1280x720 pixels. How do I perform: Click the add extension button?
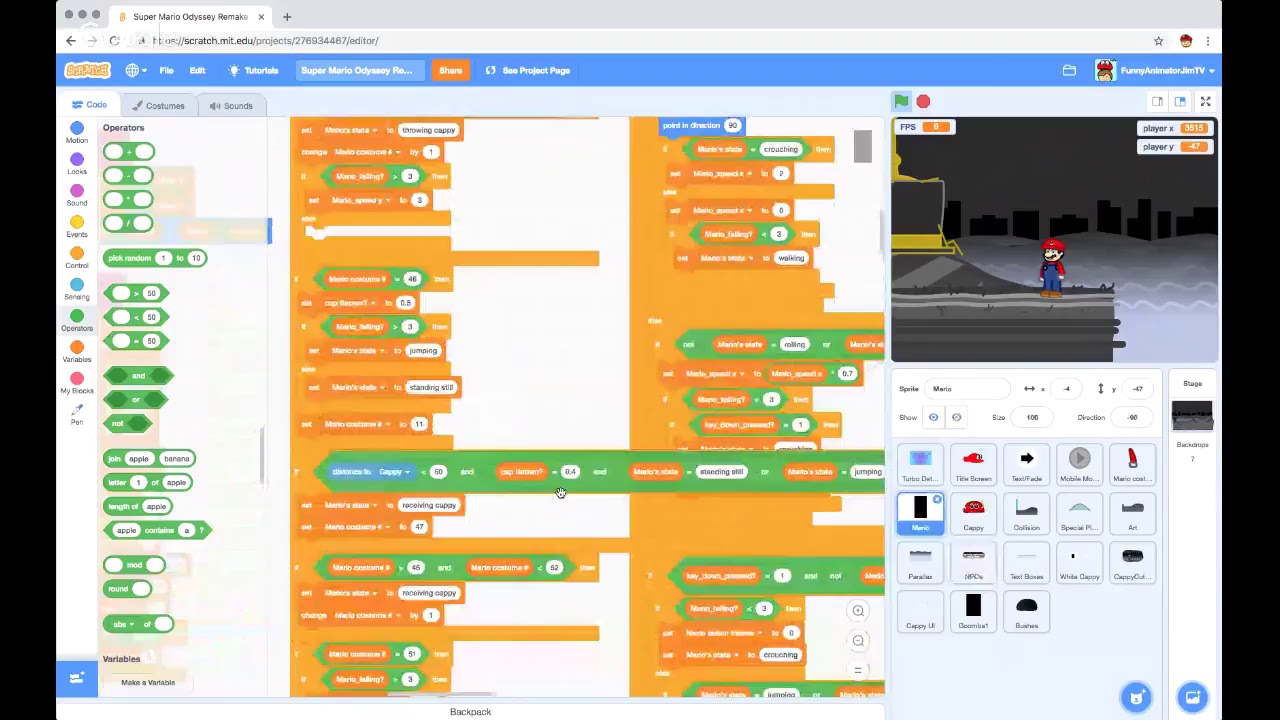coord(76,678)
